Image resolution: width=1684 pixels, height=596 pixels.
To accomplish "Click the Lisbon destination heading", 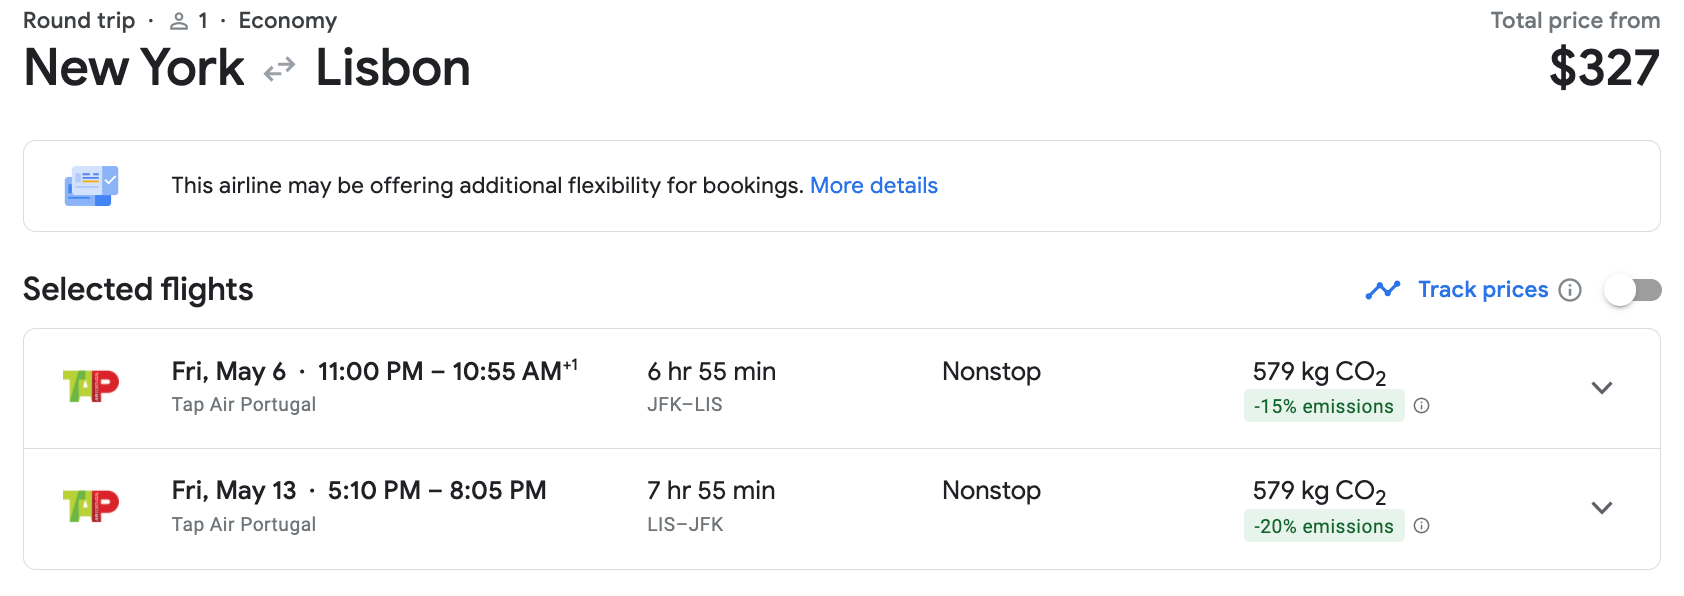I will pos(393,68).
